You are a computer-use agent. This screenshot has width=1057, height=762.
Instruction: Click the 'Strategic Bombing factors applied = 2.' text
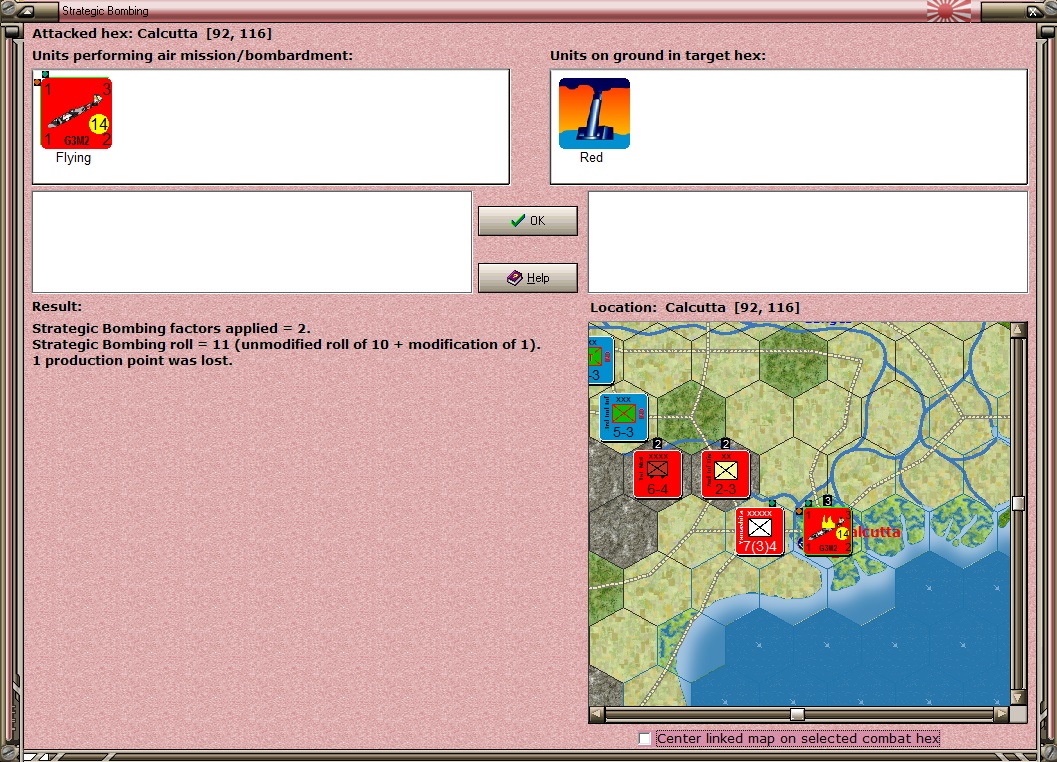pyautogui.click(x=171, y=328)
